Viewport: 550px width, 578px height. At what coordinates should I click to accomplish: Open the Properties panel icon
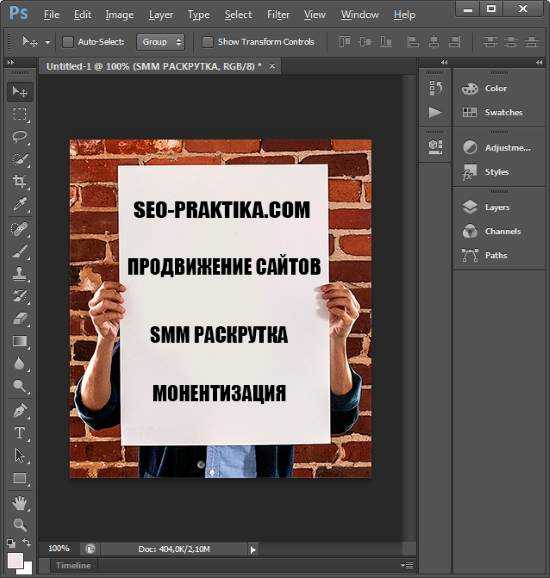435,146
